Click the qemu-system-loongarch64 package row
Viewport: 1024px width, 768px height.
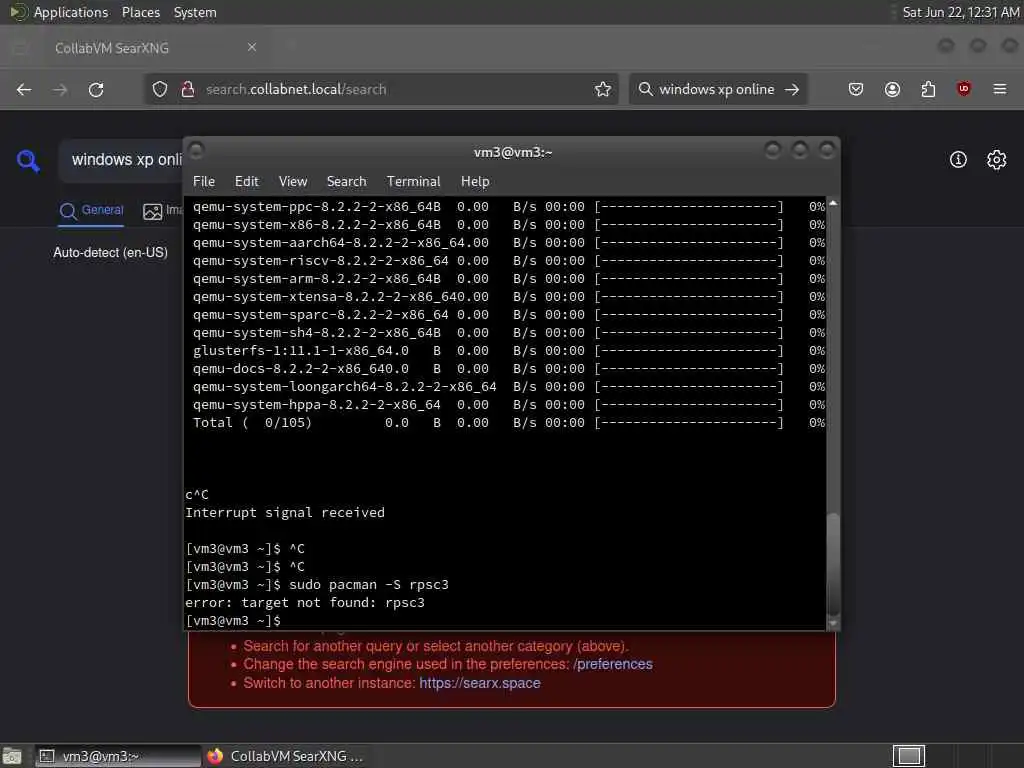pyautogui.click(x=509, y=387)
